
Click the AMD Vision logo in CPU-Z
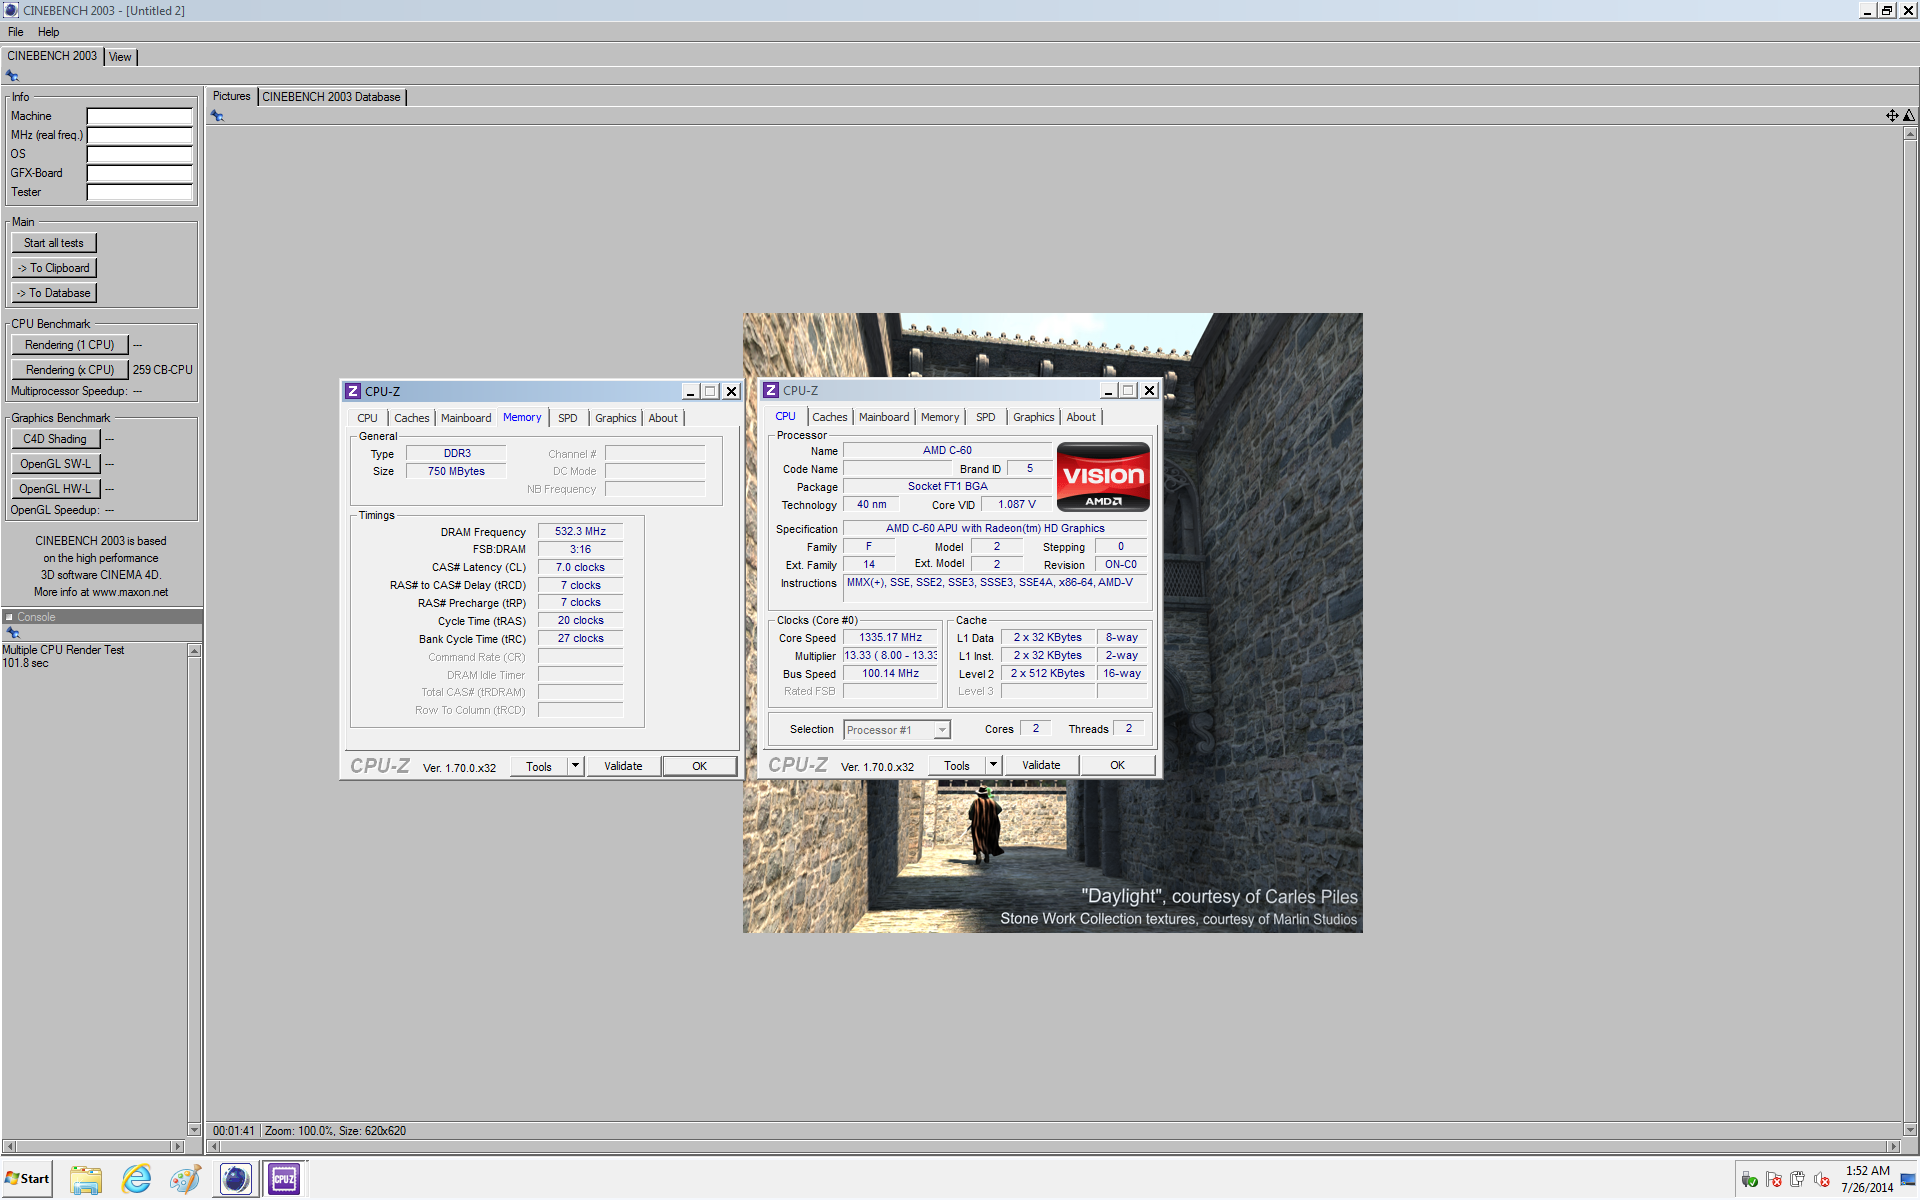click(1103, 477)
